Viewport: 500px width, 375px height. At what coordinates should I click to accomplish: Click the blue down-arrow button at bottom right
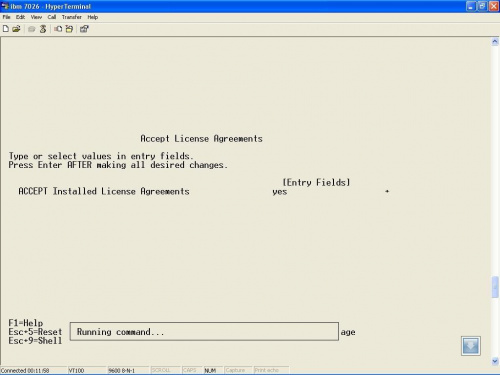point(471,346)
